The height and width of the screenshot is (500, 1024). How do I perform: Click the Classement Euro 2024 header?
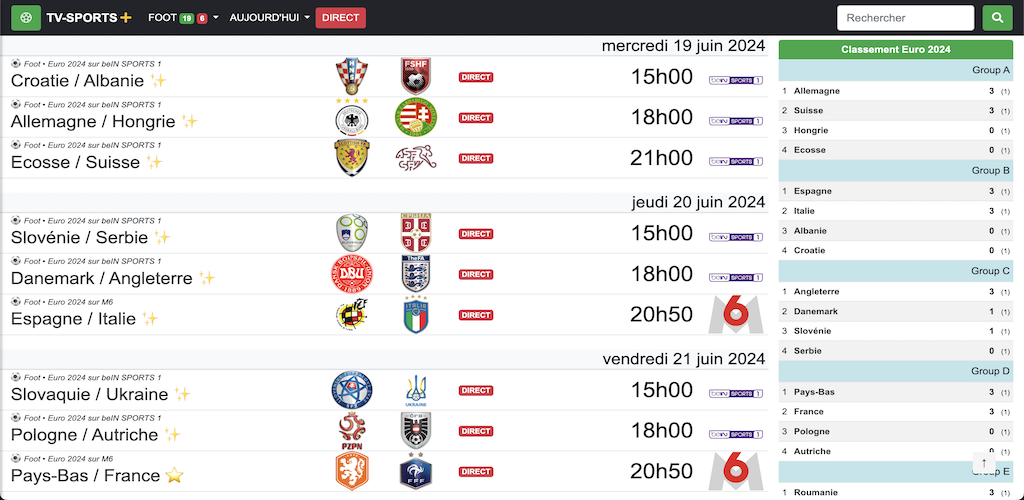(895, 50)
